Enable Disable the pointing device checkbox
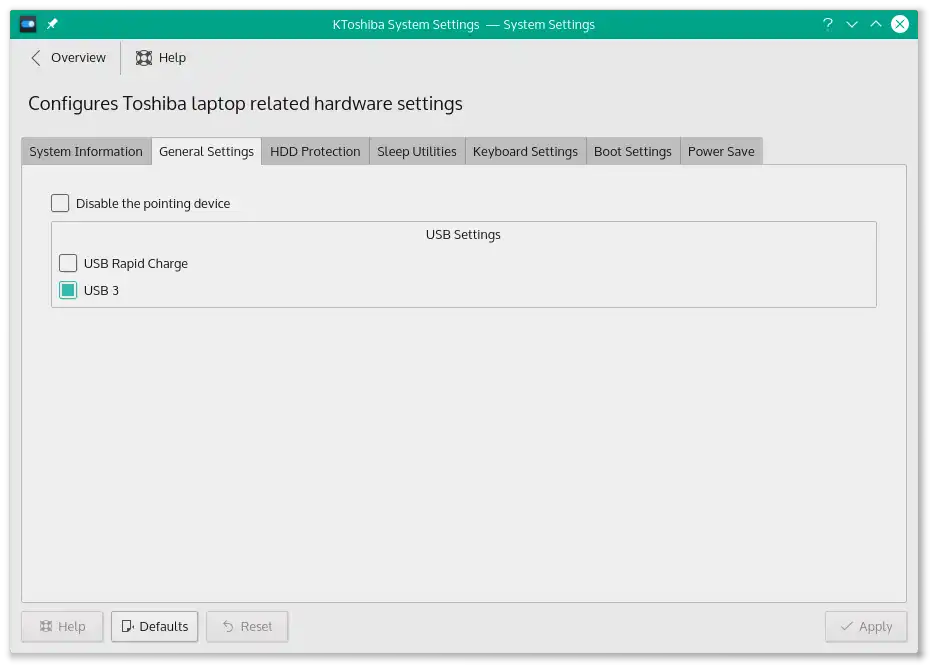This screenshot has width=934, height=669. 60,203
